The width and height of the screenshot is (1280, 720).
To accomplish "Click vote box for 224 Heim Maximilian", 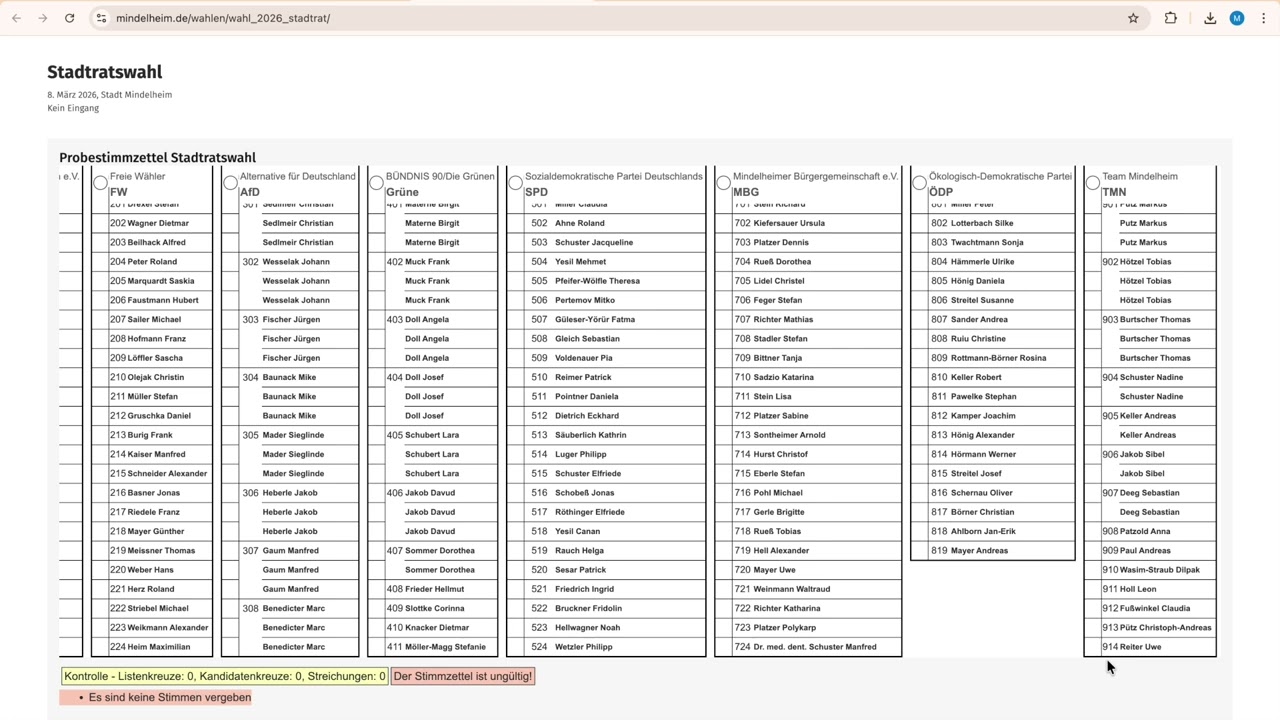I will pyautogui.click(x=100, y=647).
